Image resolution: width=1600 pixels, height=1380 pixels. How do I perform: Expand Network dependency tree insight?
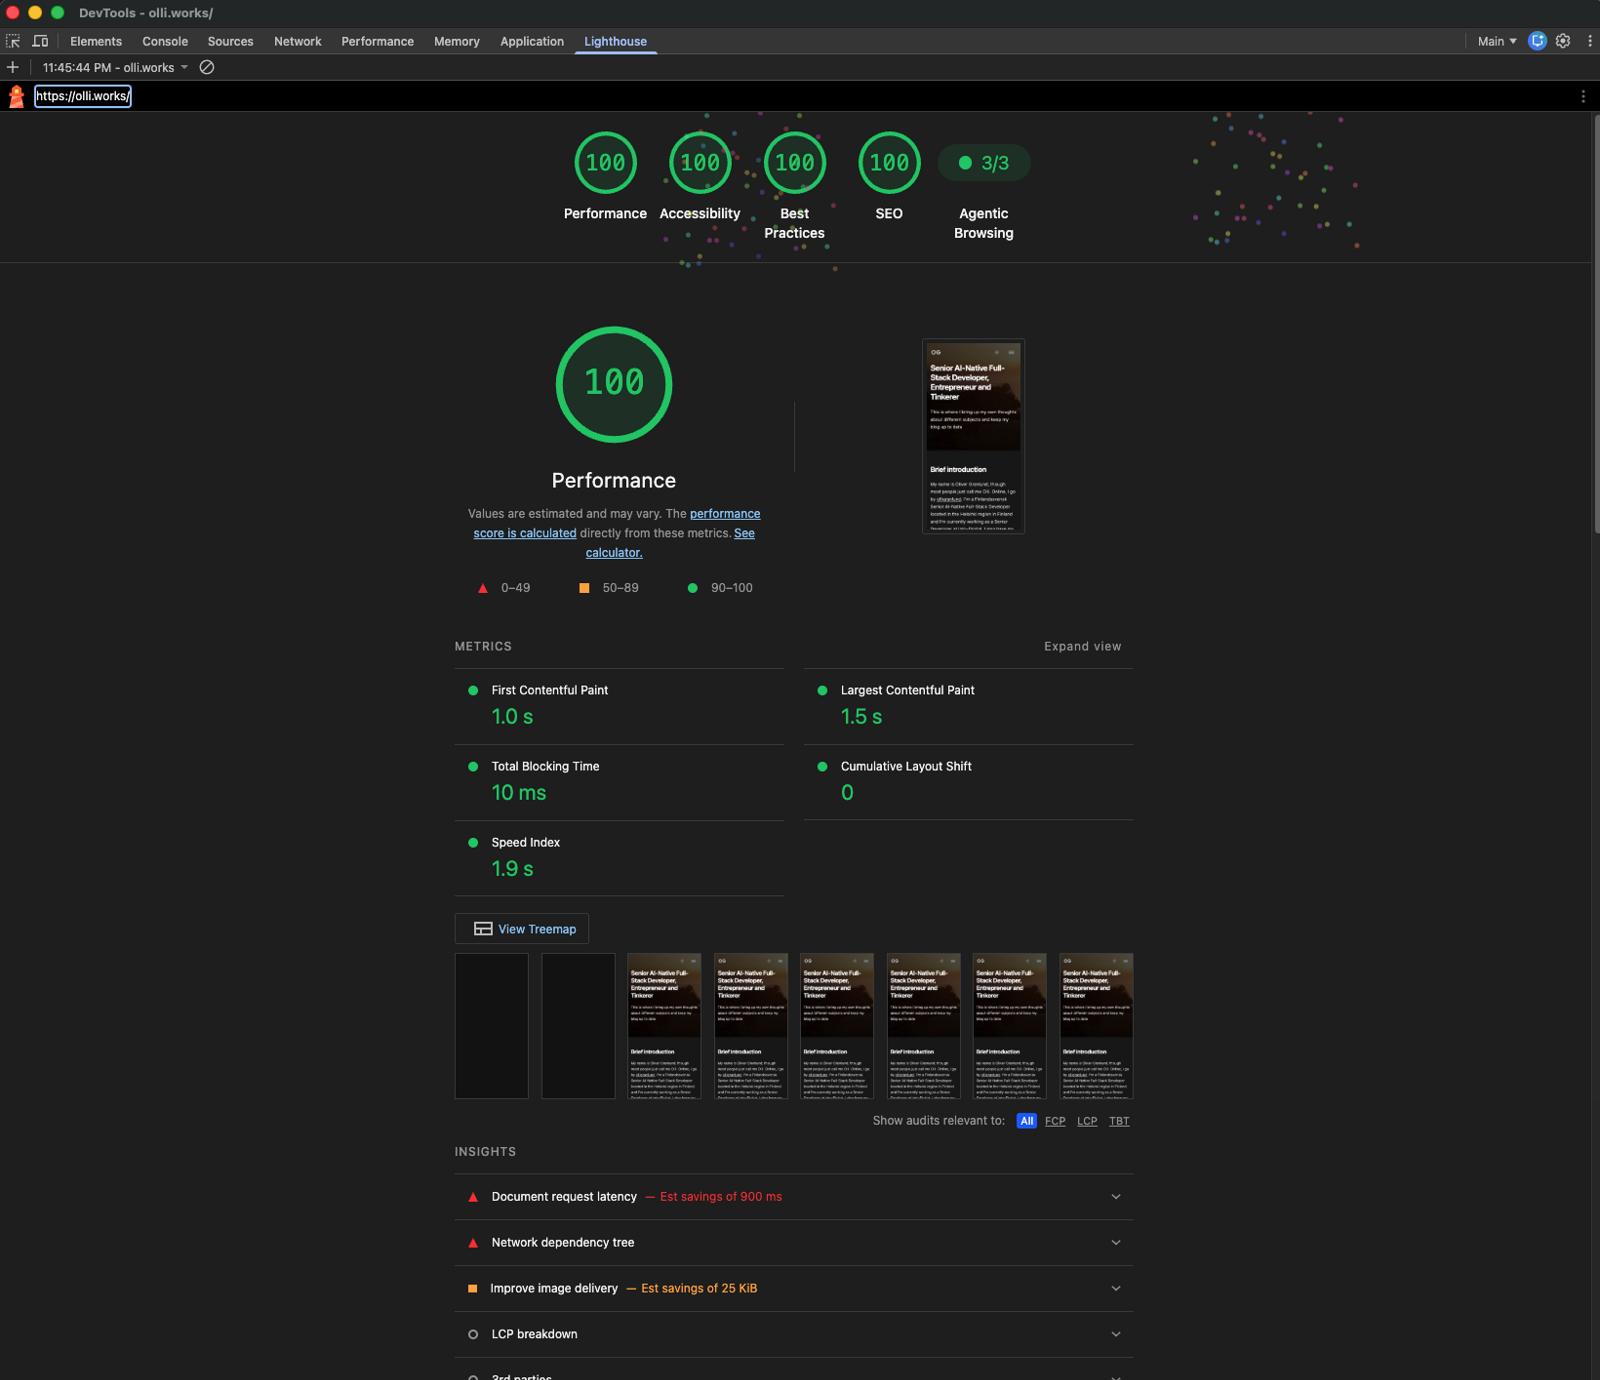pos(794,1243)
